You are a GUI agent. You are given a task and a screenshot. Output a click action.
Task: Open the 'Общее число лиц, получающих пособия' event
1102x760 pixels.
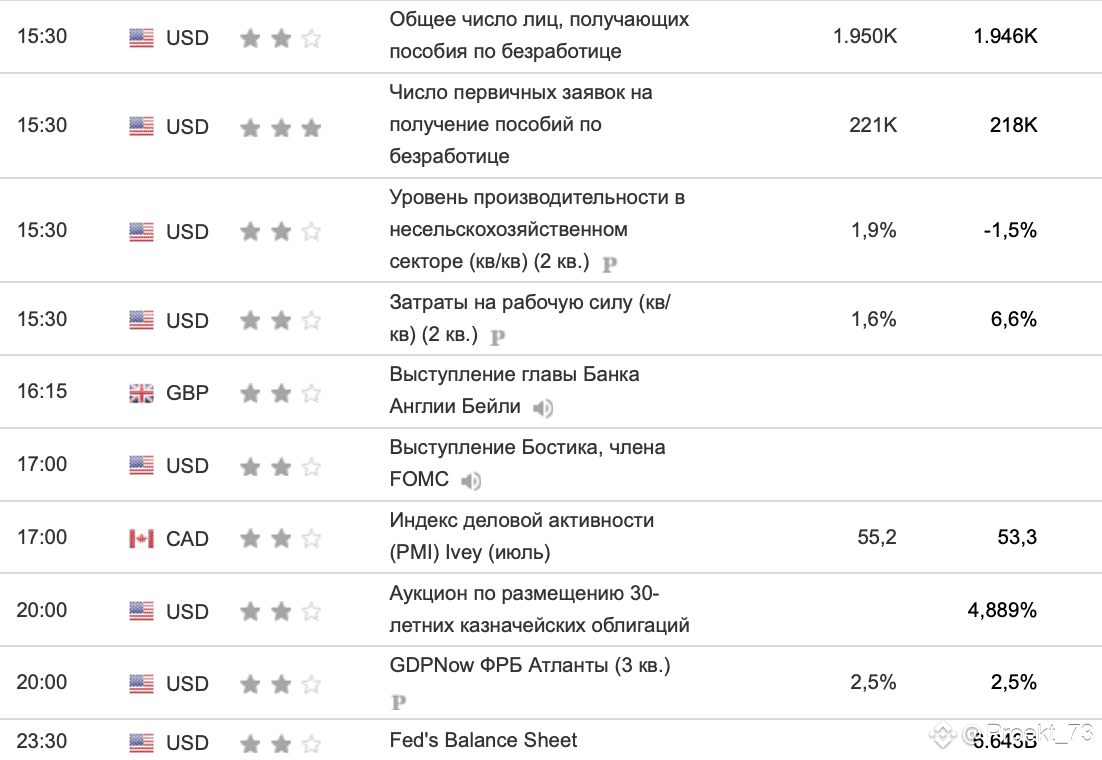539,35
